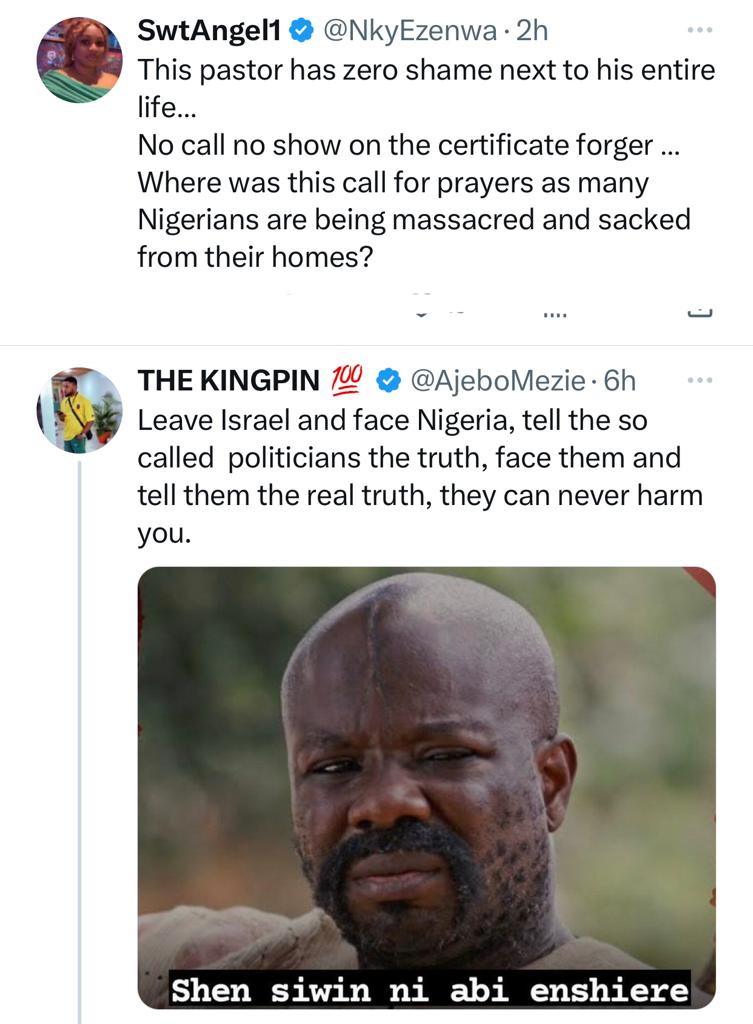The image size is (753, 1024).
Task: Open SwtAngel1's profile picture
Action: (x=79, y=60)
